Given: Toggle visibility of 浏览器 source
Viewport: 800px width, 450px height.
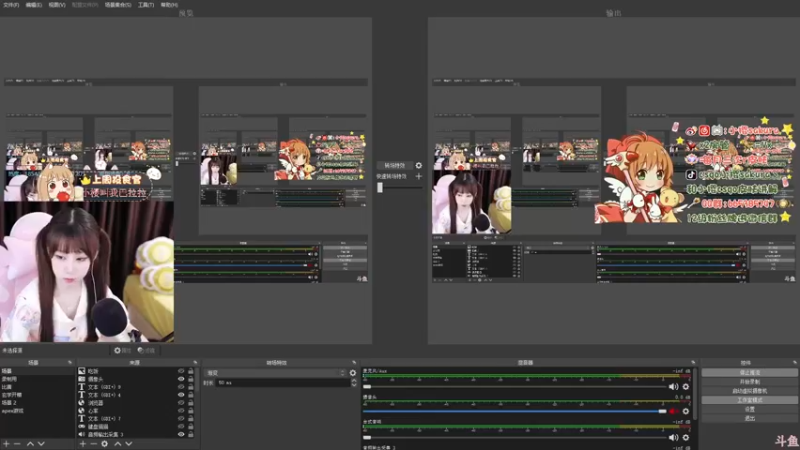Looking at the screenshot, I should tap(181, 403).
